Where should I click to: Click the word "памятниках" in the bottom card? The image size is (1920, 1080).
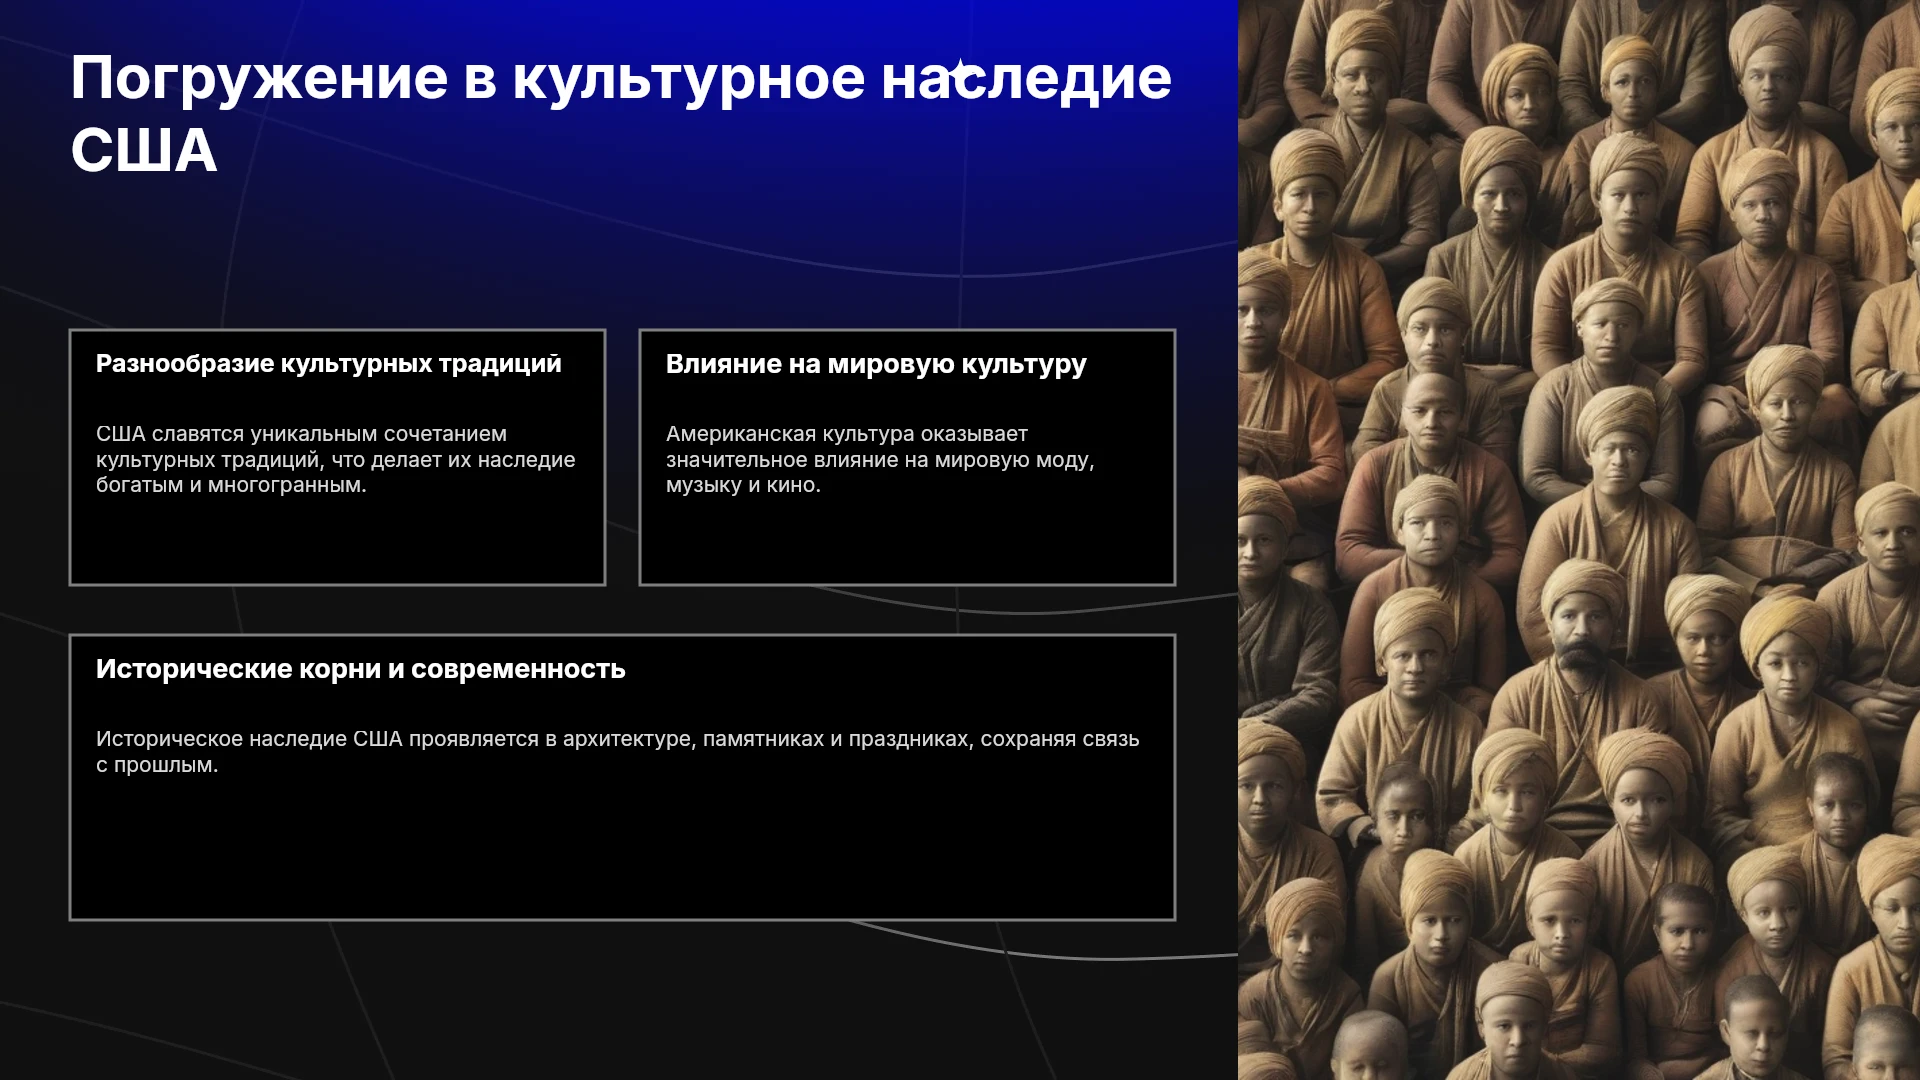763,740
